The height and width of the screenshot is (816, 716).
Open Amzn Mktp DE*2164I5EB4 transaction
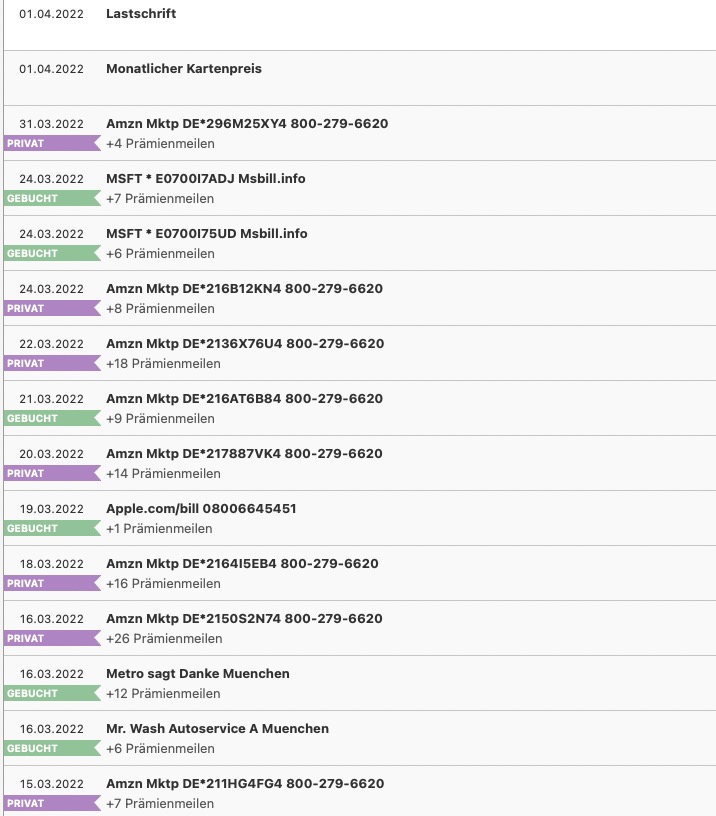pyautogui.click(x=242, y=564)
